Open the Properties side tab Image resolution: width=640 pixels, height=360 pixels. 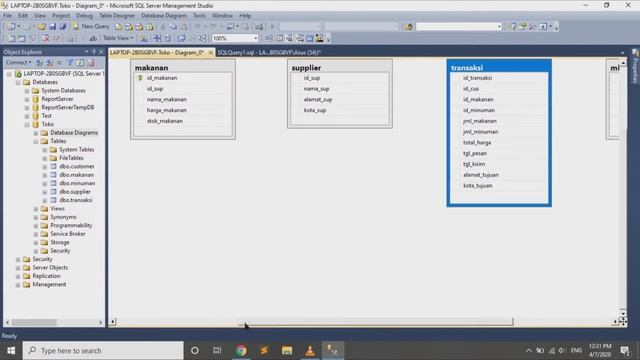(635, 67)
